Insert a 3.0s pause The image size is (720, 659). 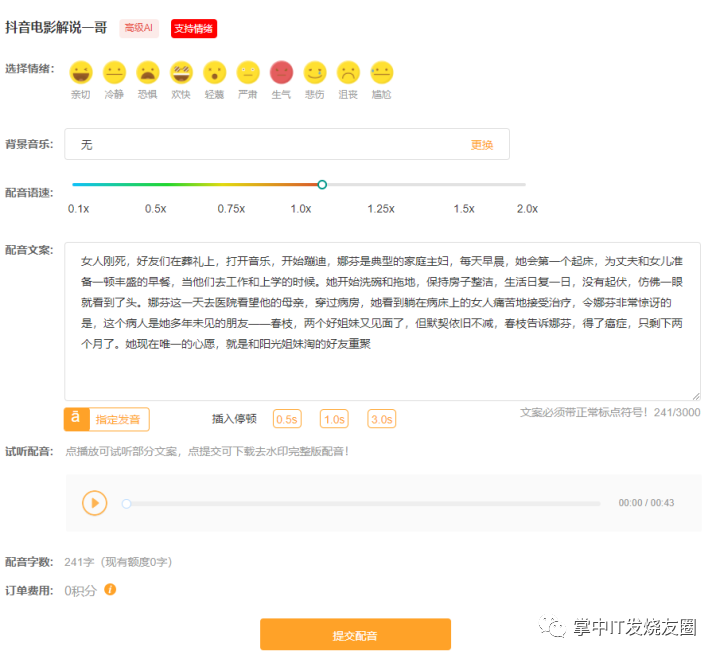point(382,419)
